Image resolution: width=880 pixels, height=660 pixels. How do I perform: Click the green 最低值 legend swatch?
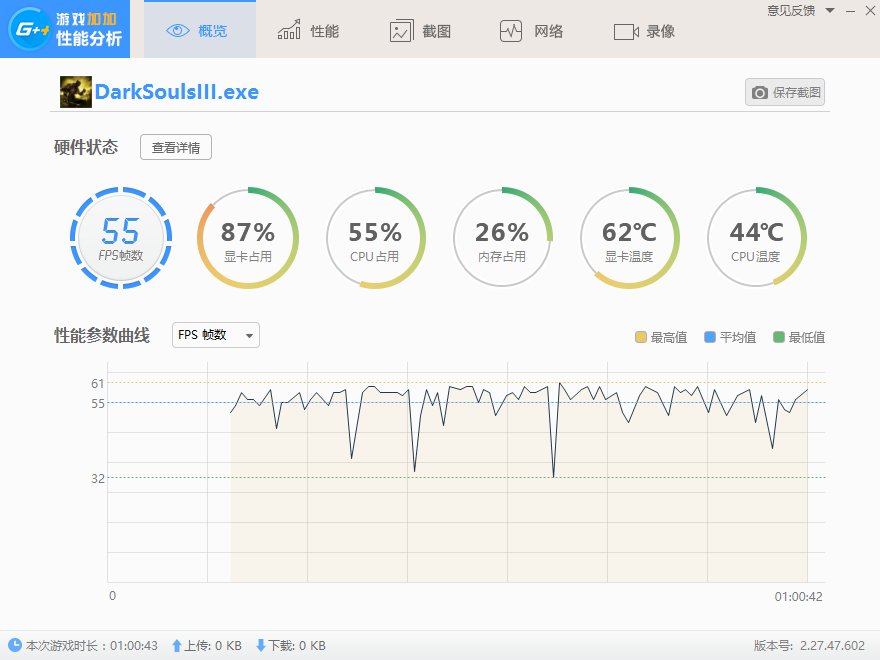[778, 337]
